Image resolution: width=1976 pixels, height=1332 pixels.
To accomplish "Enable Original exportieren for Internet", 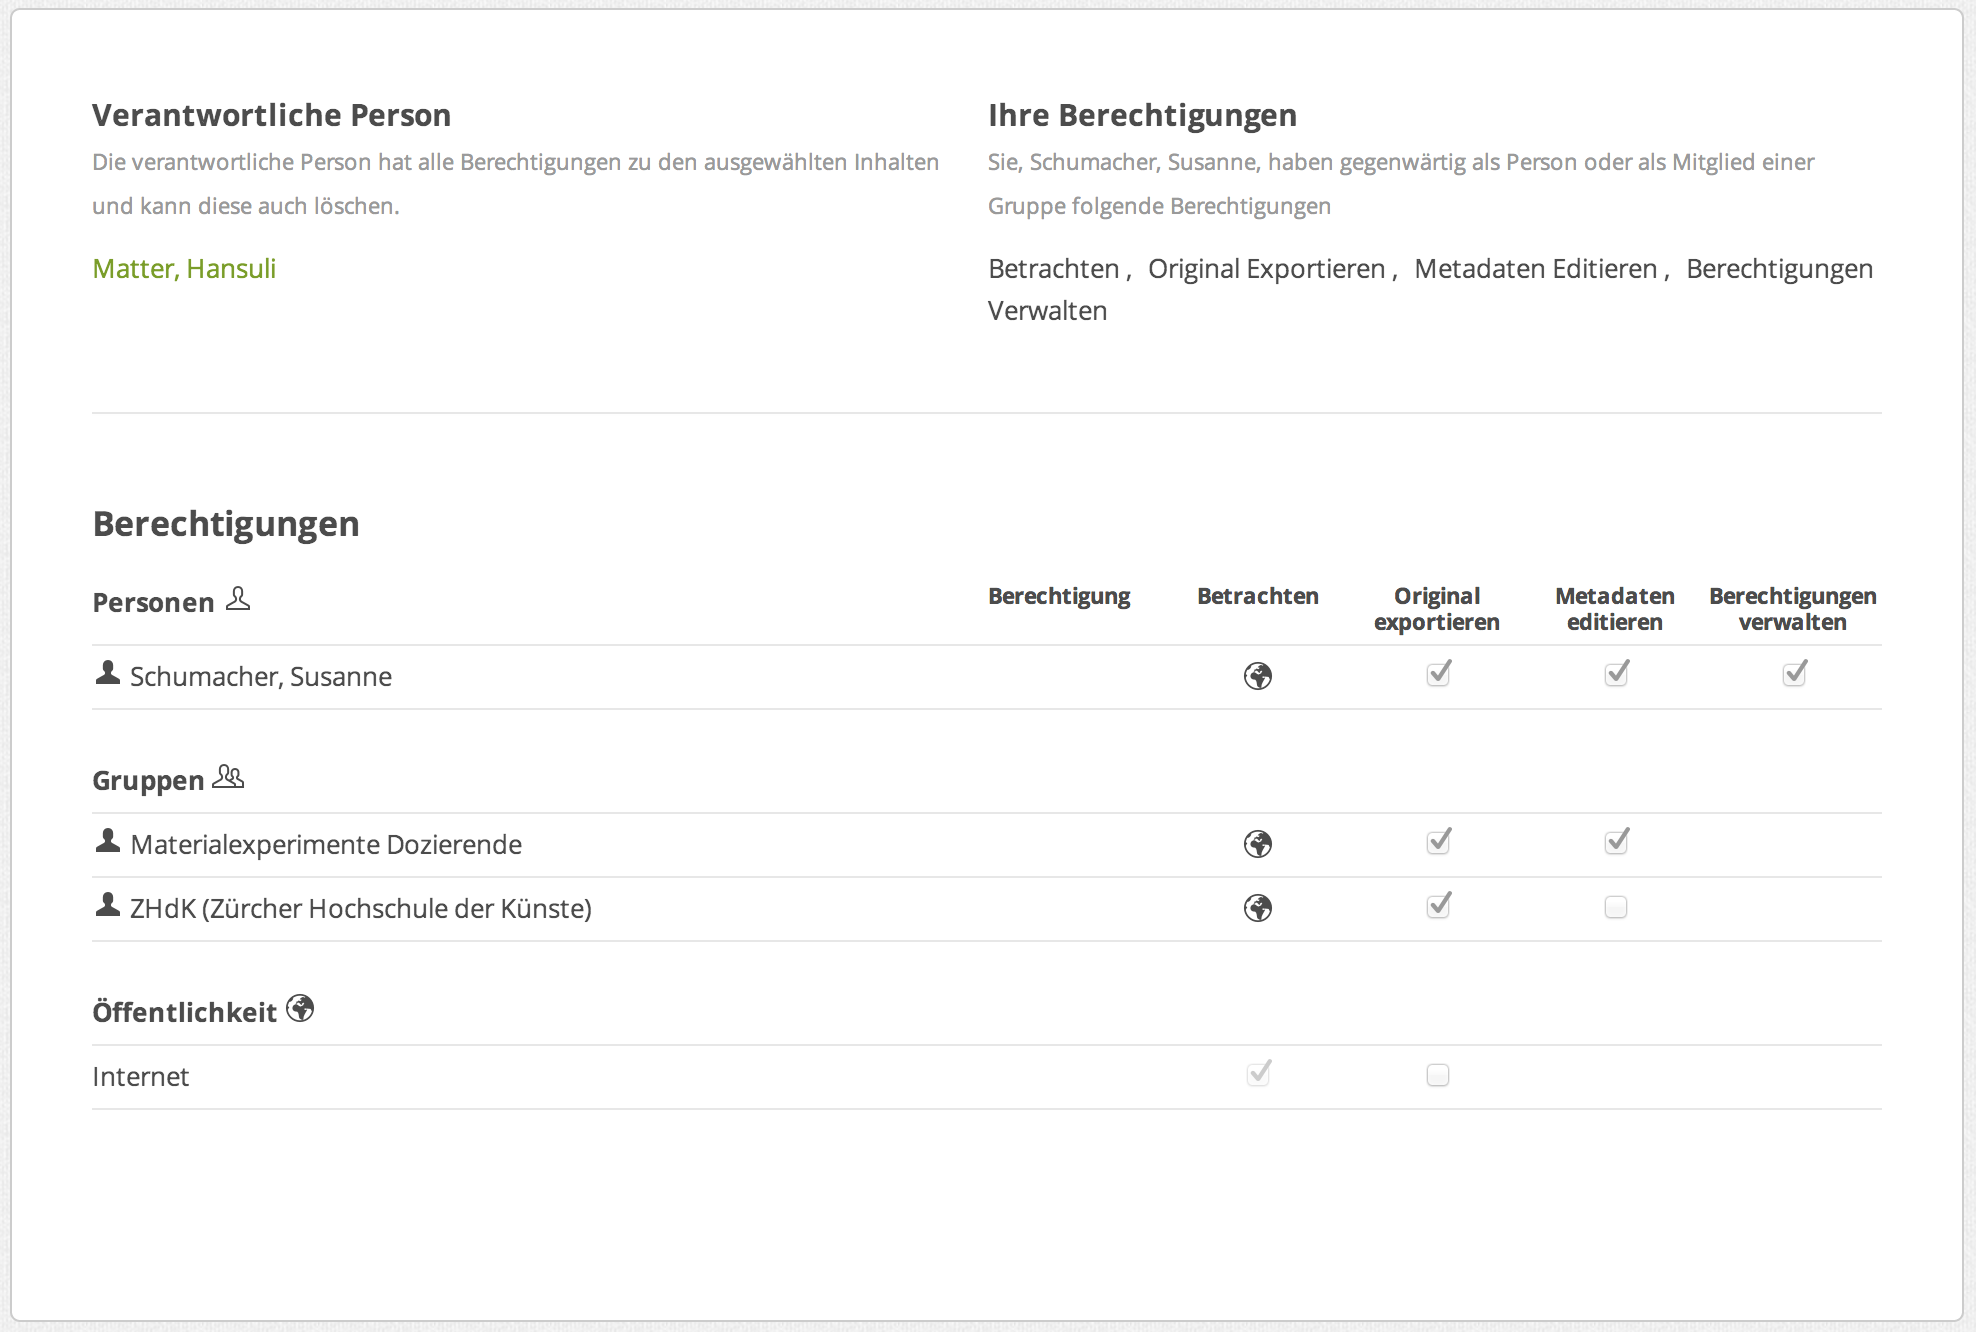I will click(1437, 1075).
